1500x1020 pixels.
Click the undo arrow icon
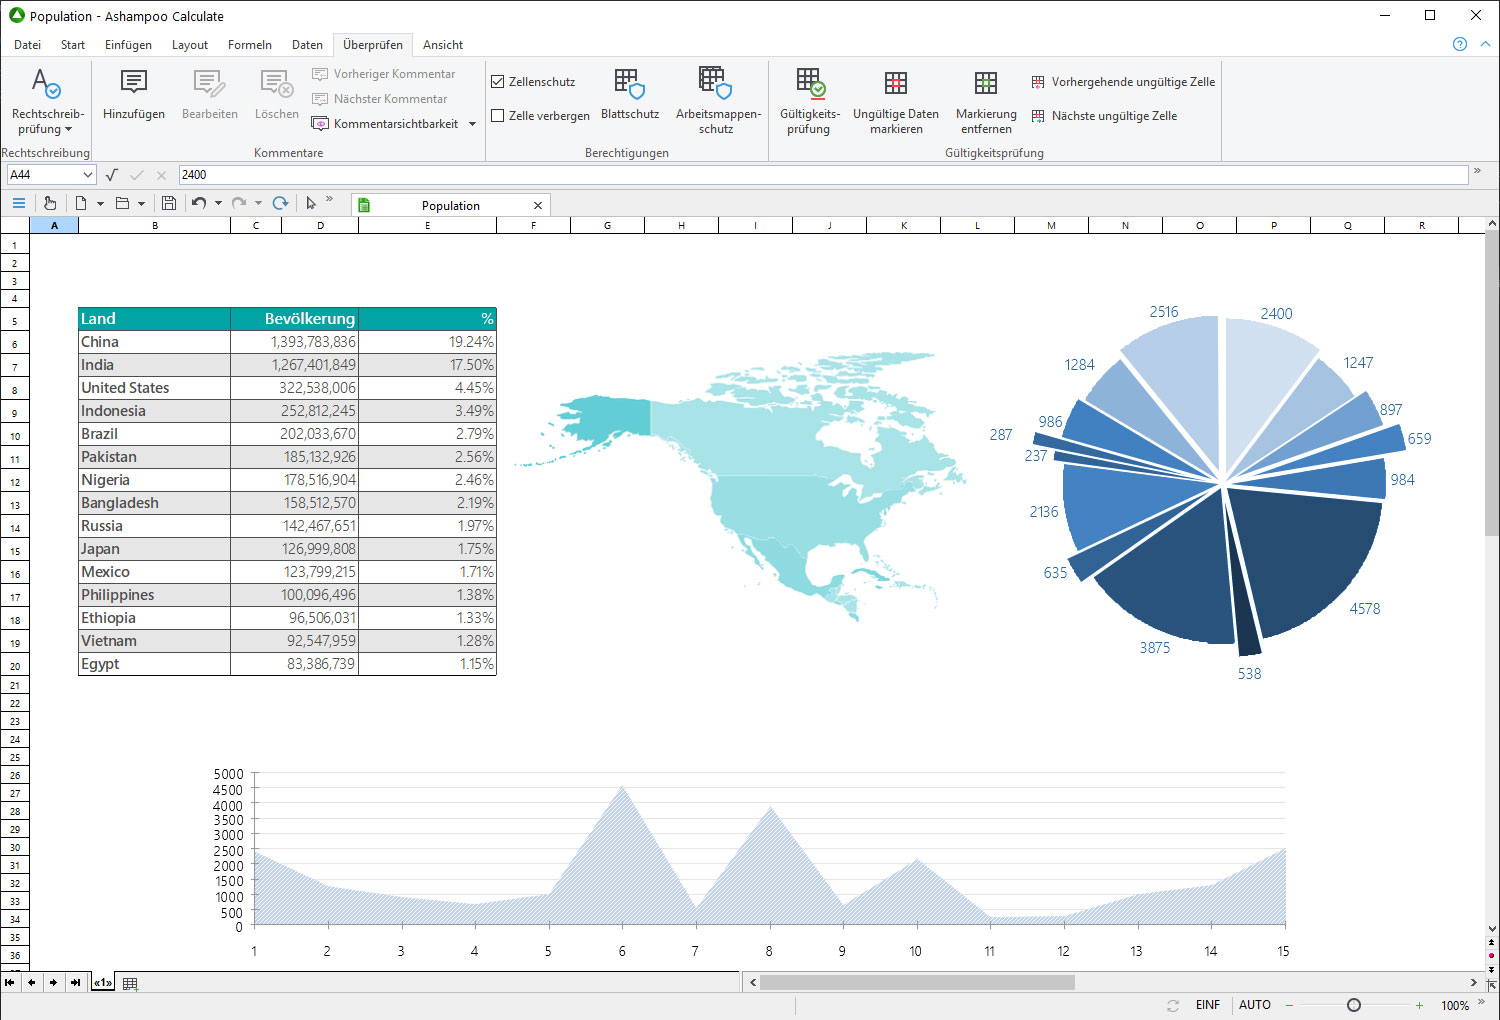(199, 203)
